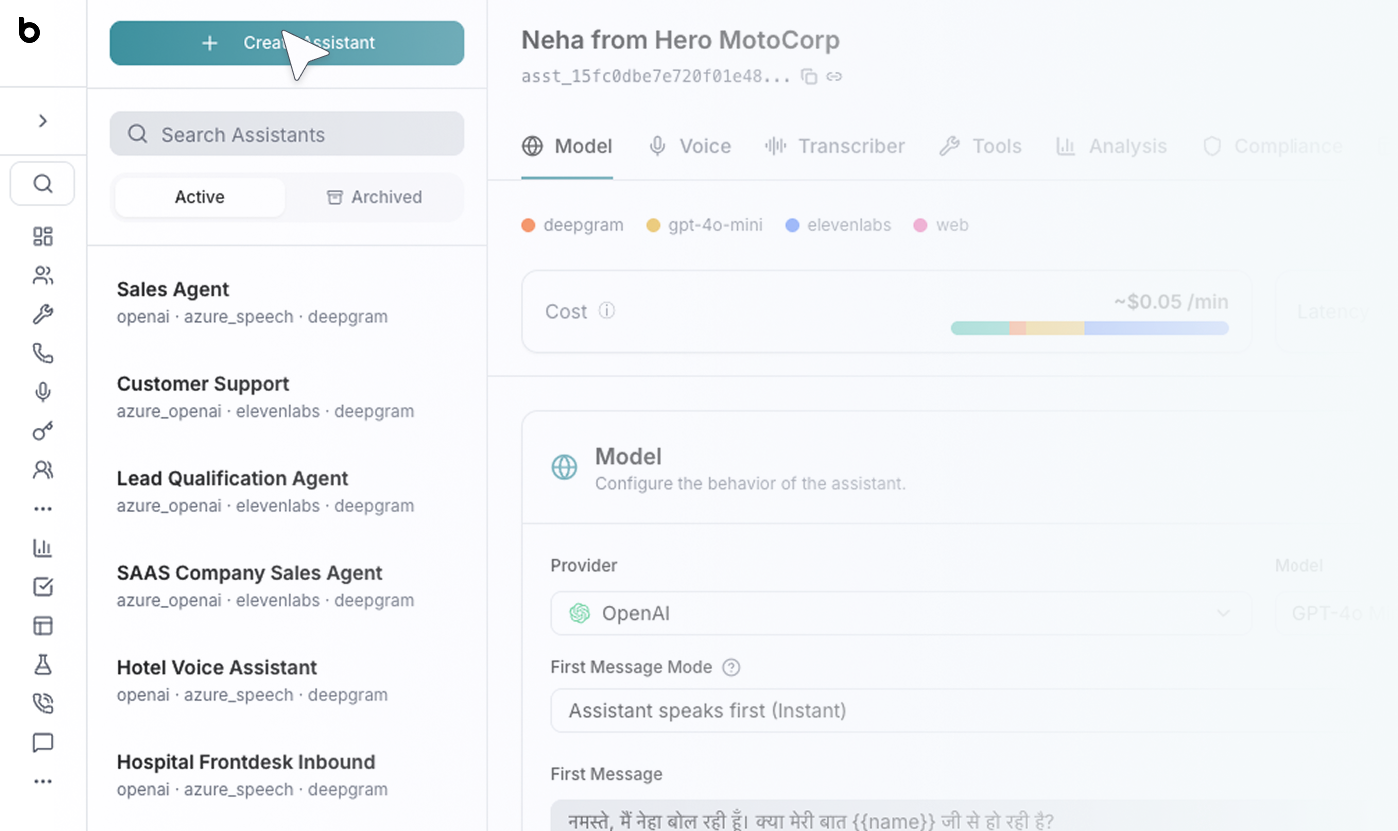This screenshot has height=831, width=1398.
Task: Click the Create Assistant button
Action: pyautogui.click(x=287, y=43)
